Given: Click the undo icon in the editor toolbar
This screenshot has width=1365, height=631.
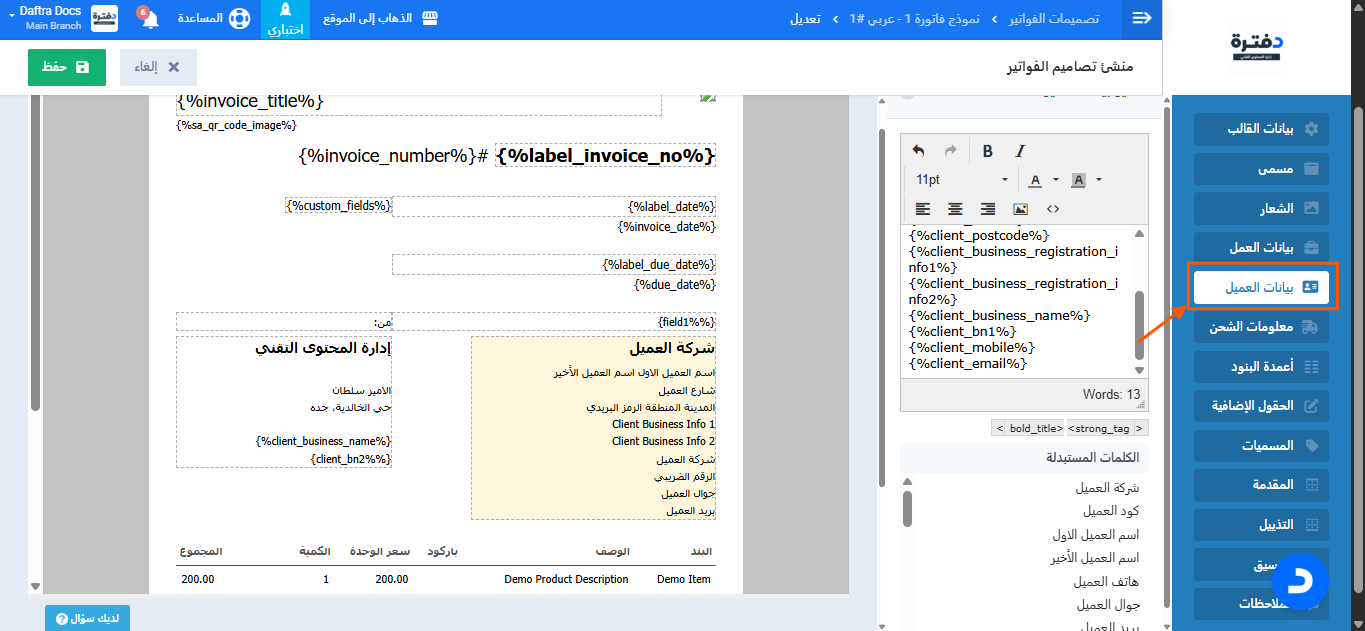Looking at the screenshot, I should pos(919,151).
